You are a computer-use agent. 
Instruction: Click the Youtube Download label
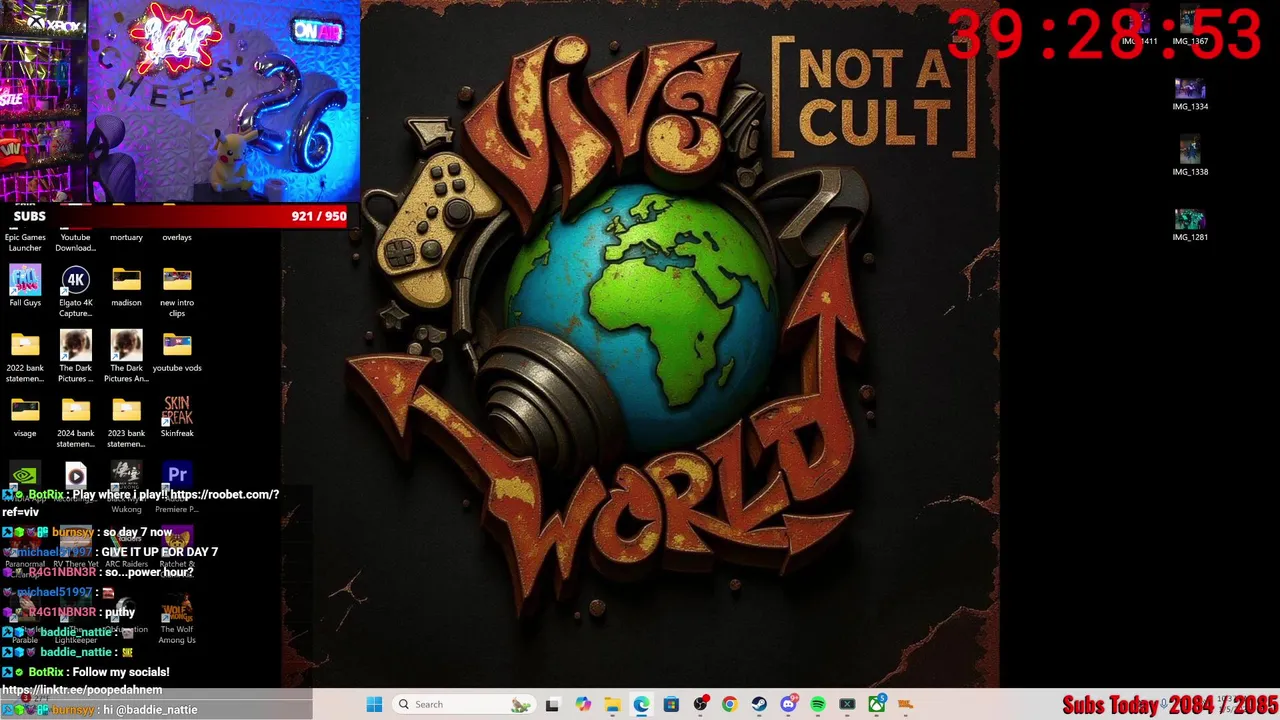76,242
